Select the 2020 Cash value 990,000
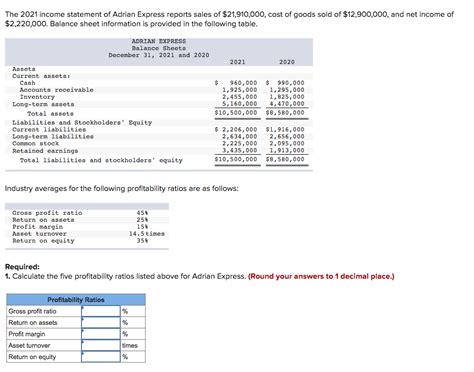 pyautogui.click(x=291, y=83)
